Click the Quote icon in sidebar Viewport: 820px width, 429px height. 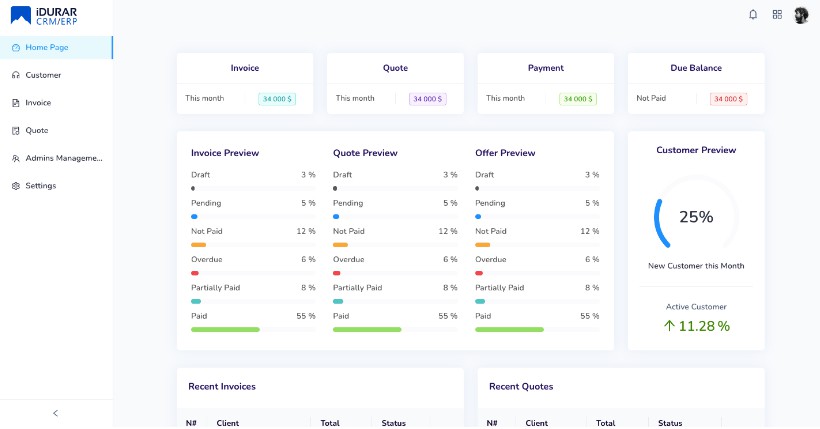pos(16,130)
